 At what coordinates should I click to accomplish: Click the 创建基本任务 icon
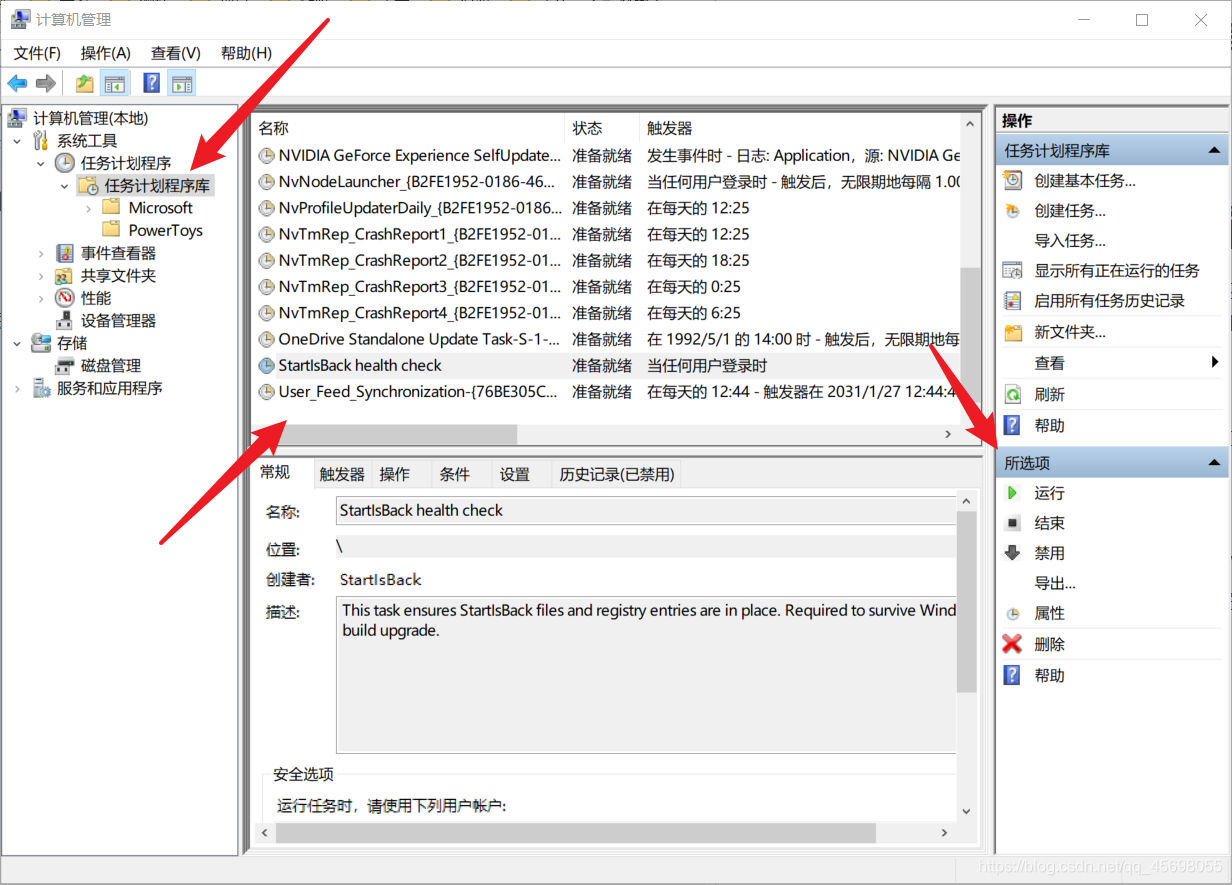tap(1013, 181)
